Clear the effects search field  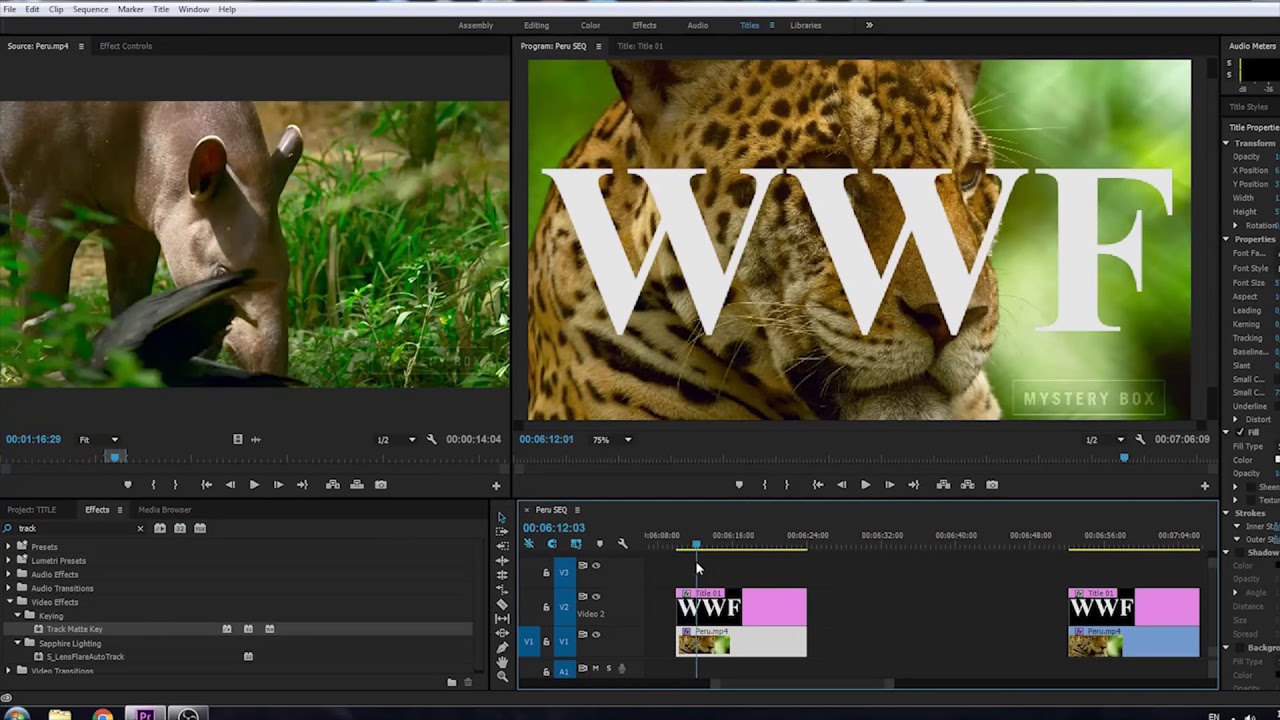[140, 528]
